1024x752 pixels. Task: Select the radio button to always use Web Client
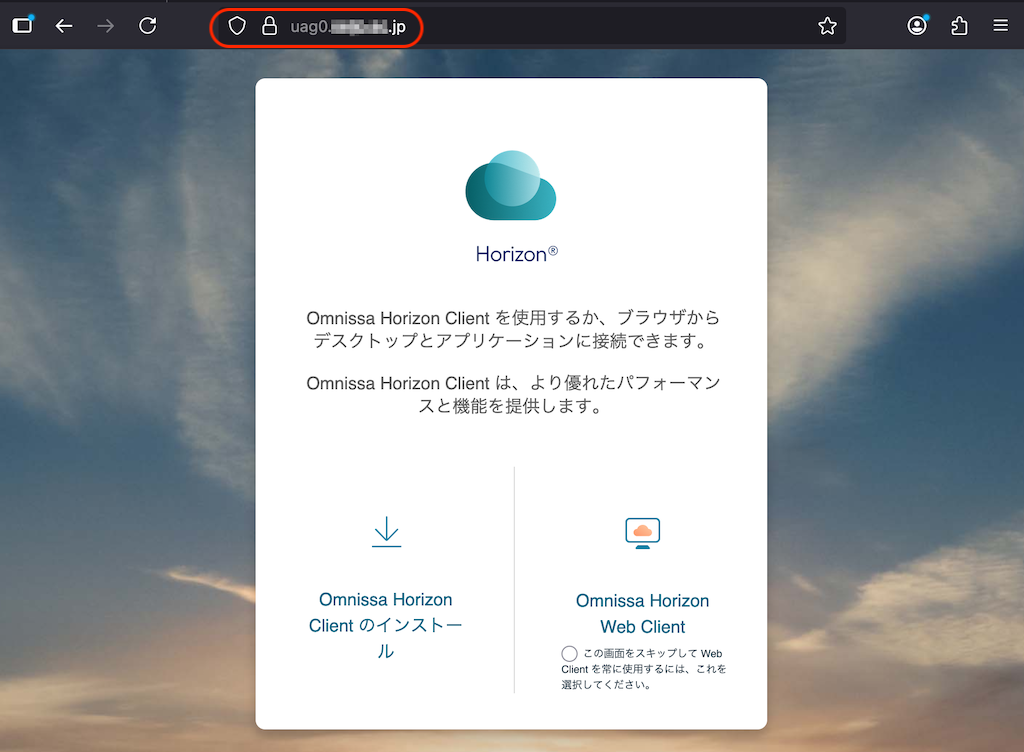coord(569,653)
